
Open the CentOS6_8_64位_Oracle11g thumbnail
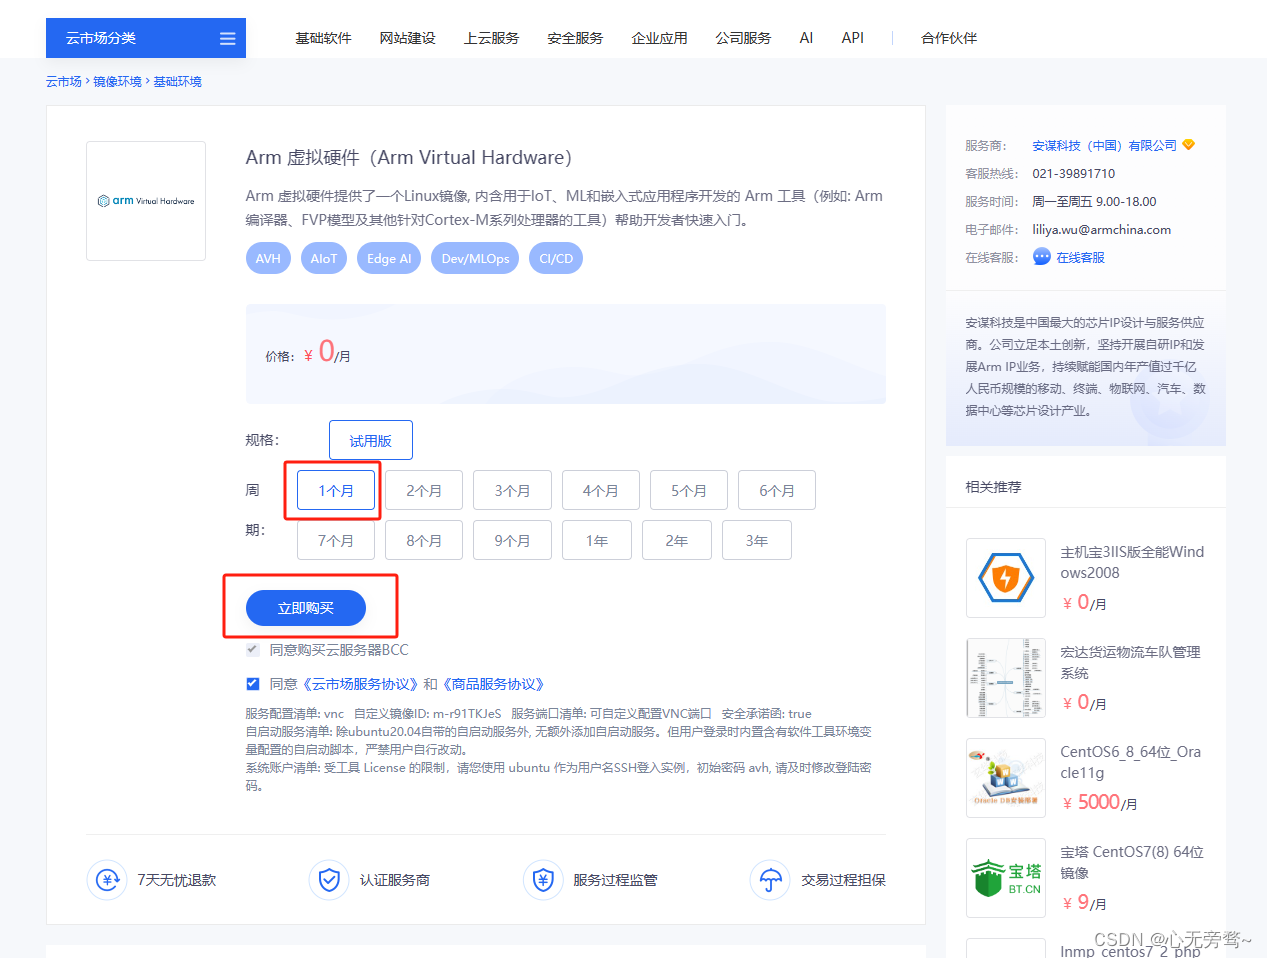point(1006,778)
